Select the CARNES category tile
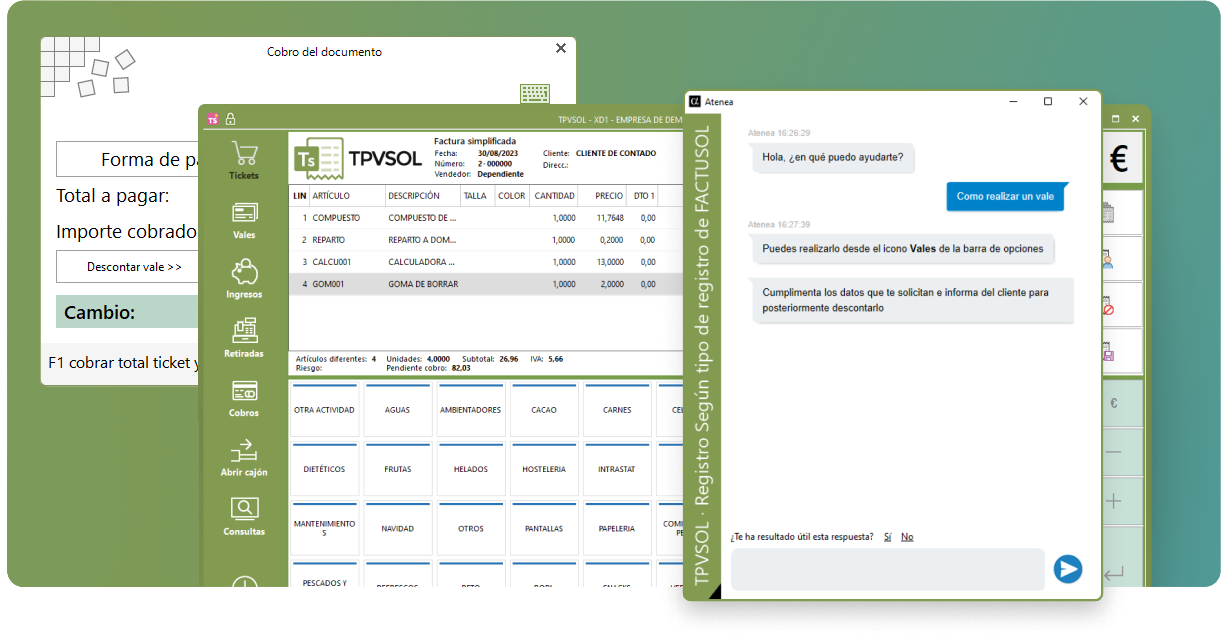The height and width of the screenshot is (638, 1221). point(617,410)
